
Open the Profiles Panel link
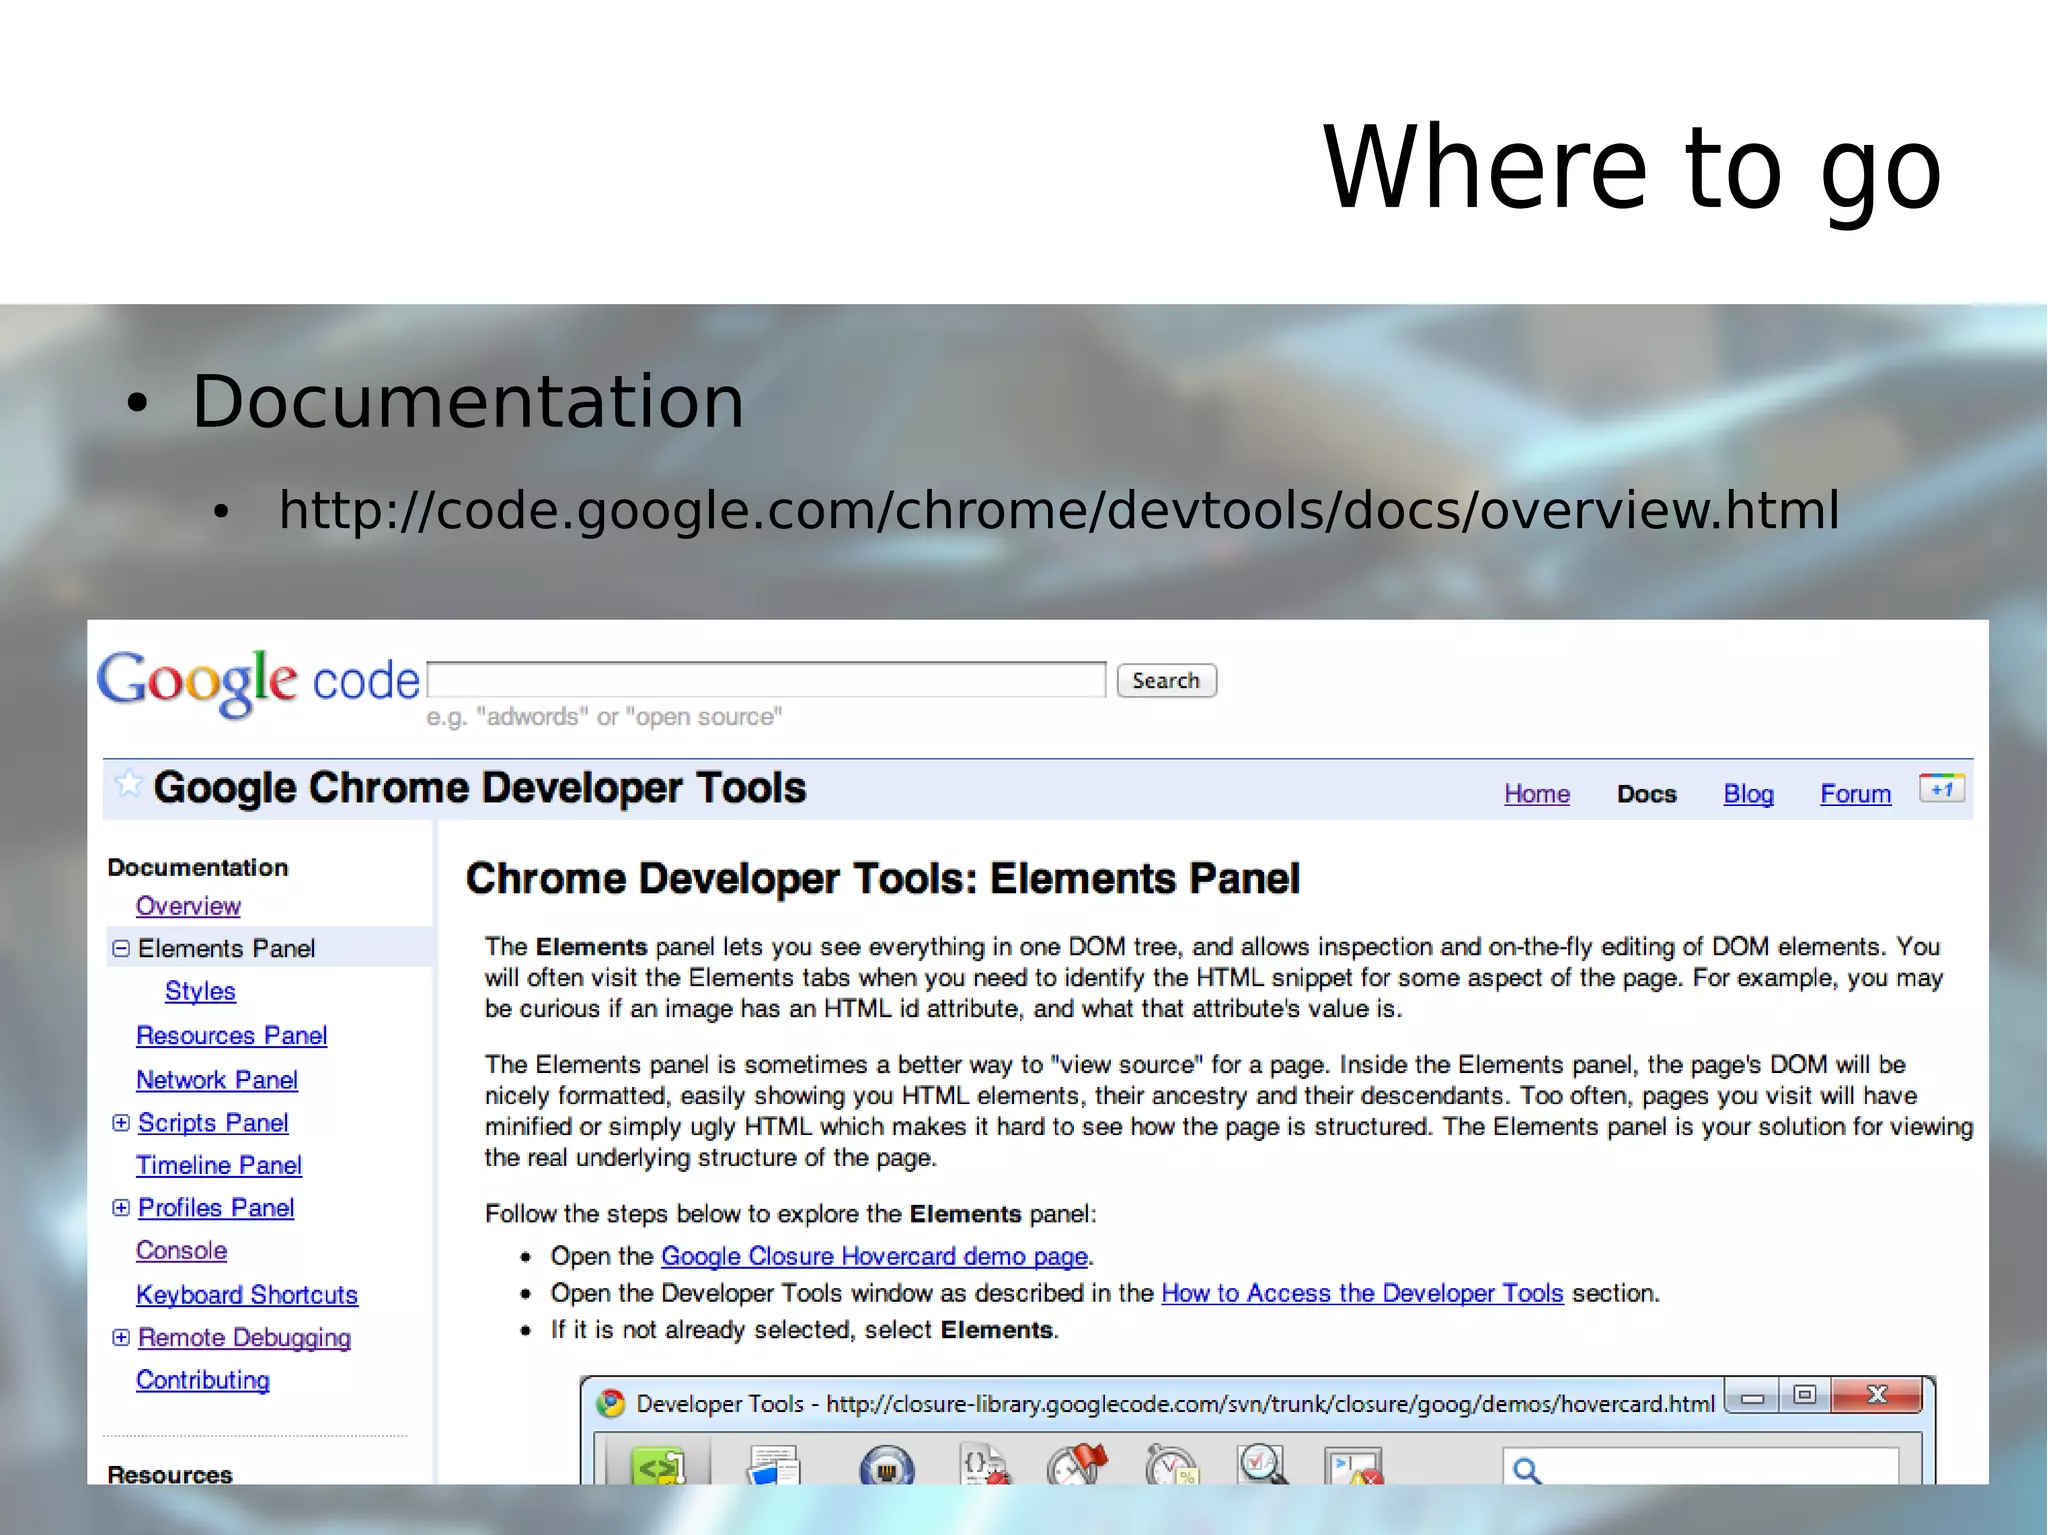[x=216, y=1208]
